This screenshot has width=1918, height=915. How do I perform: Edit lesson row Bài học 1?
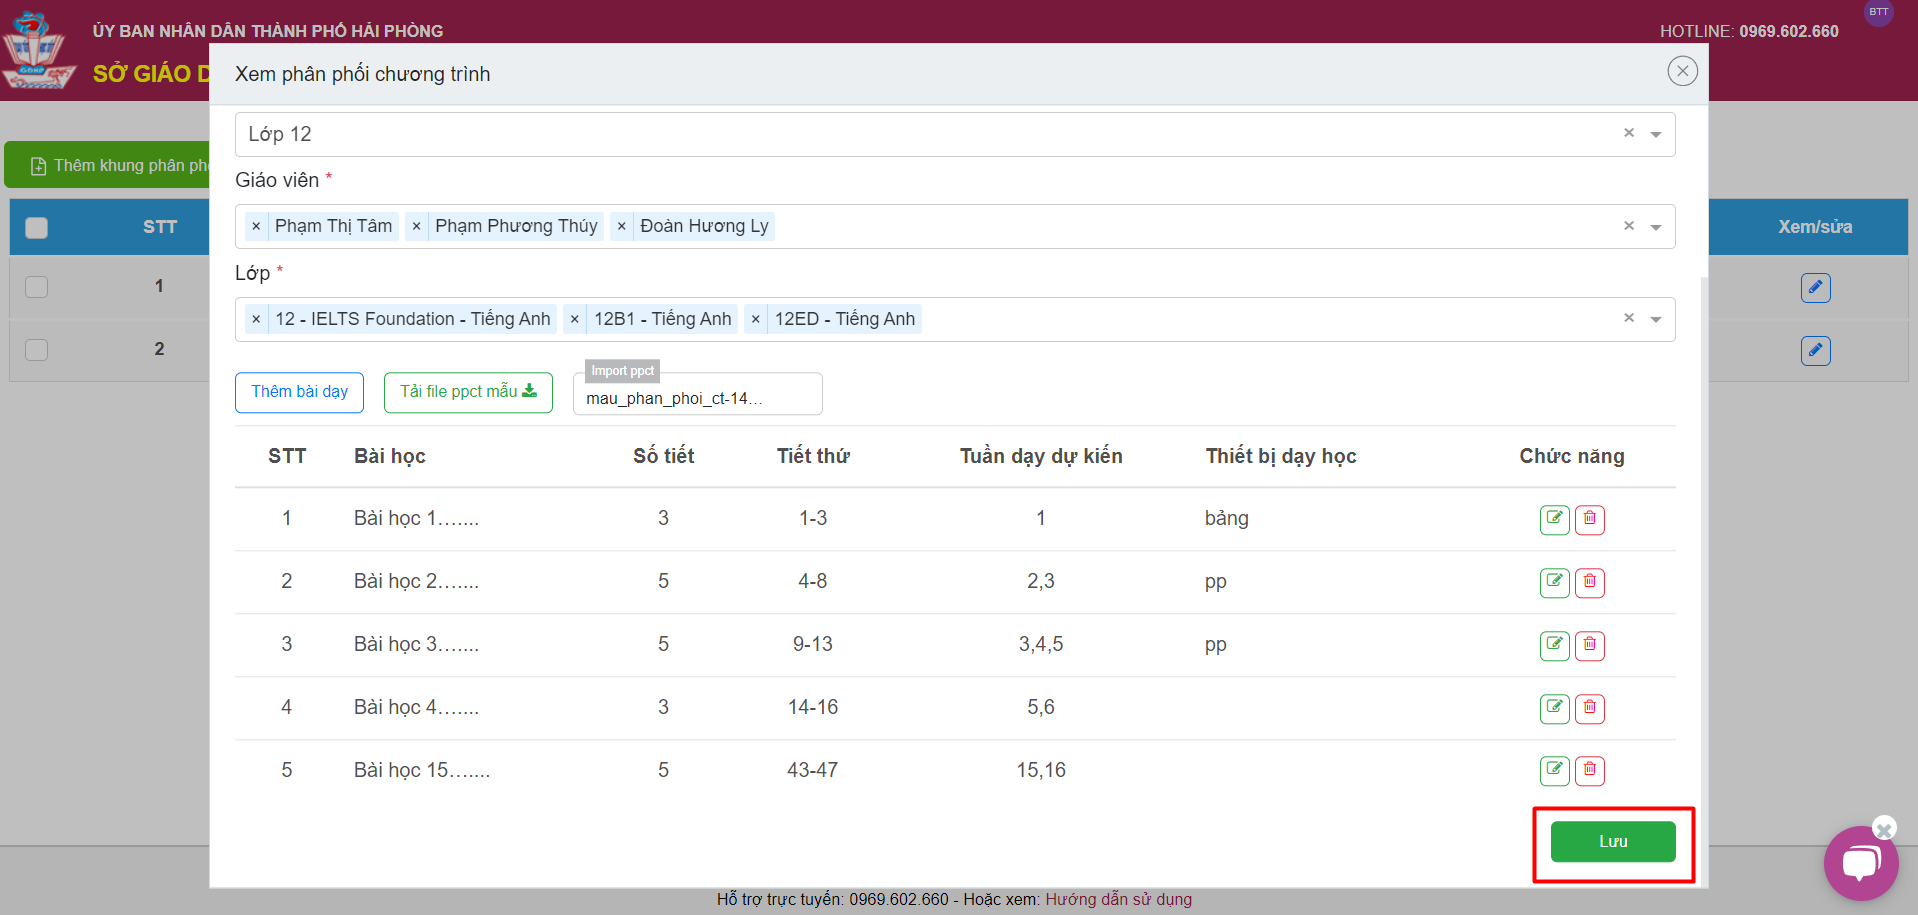(1554, 519)
